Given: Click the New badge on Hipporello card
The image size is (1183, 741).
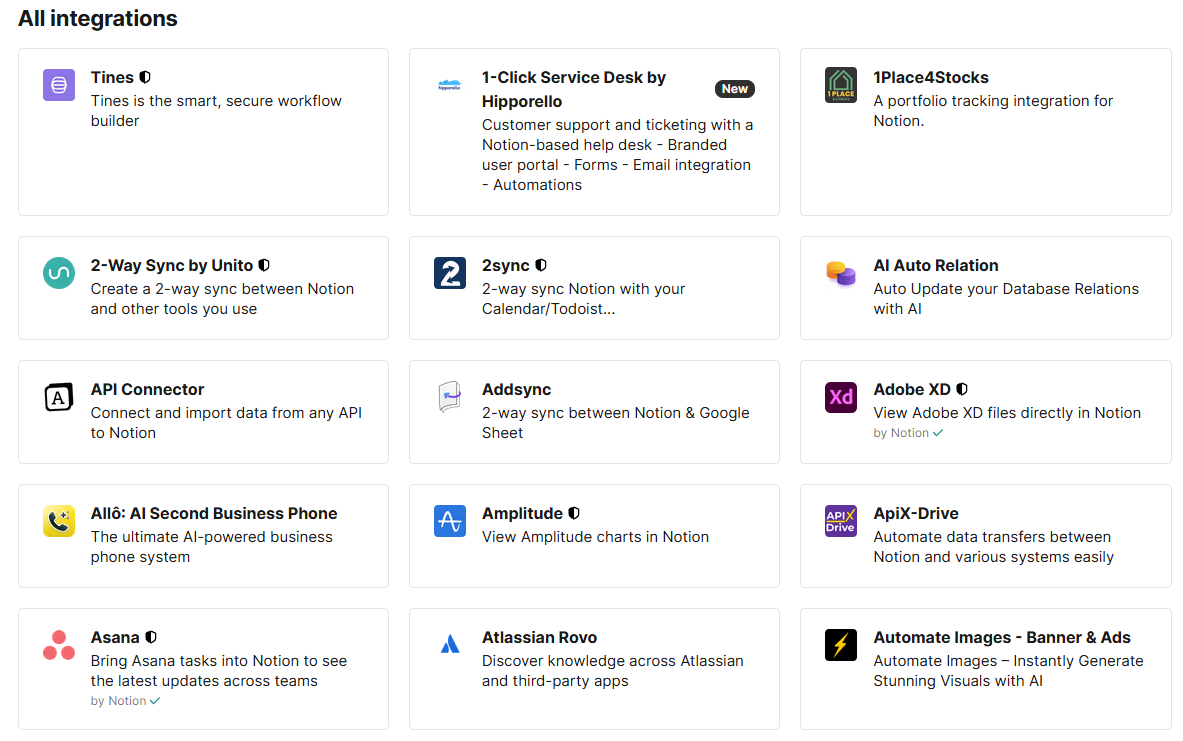Looking at the screenshot, I should tap(735, 88).
